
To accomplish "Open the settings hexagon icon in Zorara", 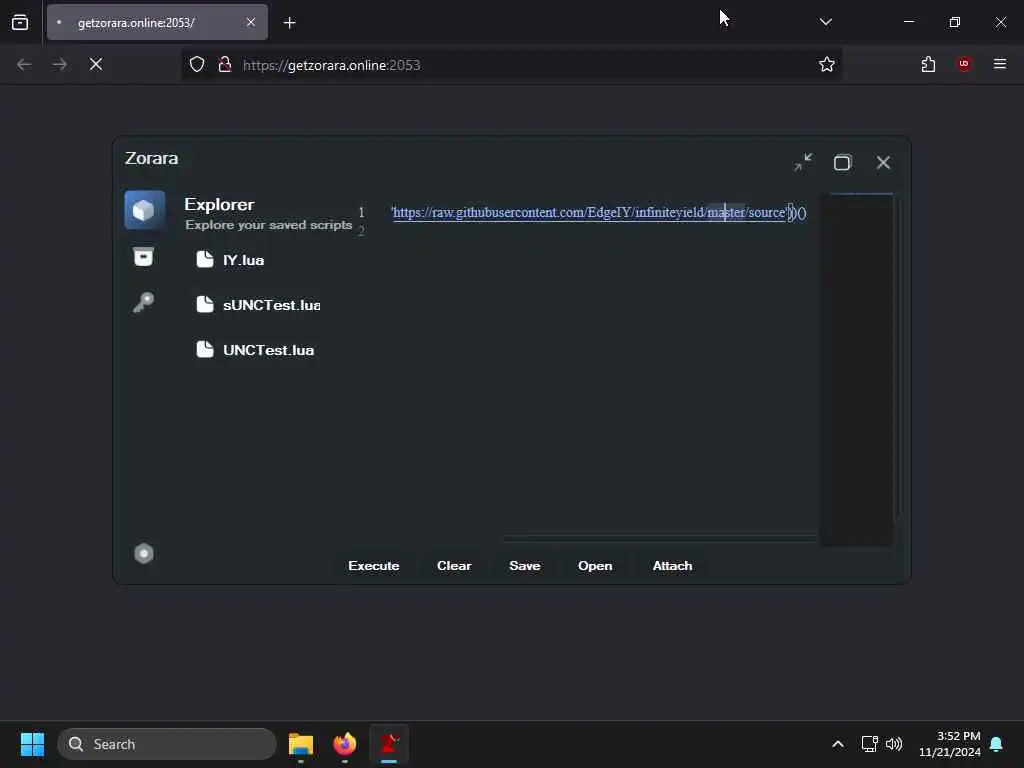I will [x=144, y=554].
